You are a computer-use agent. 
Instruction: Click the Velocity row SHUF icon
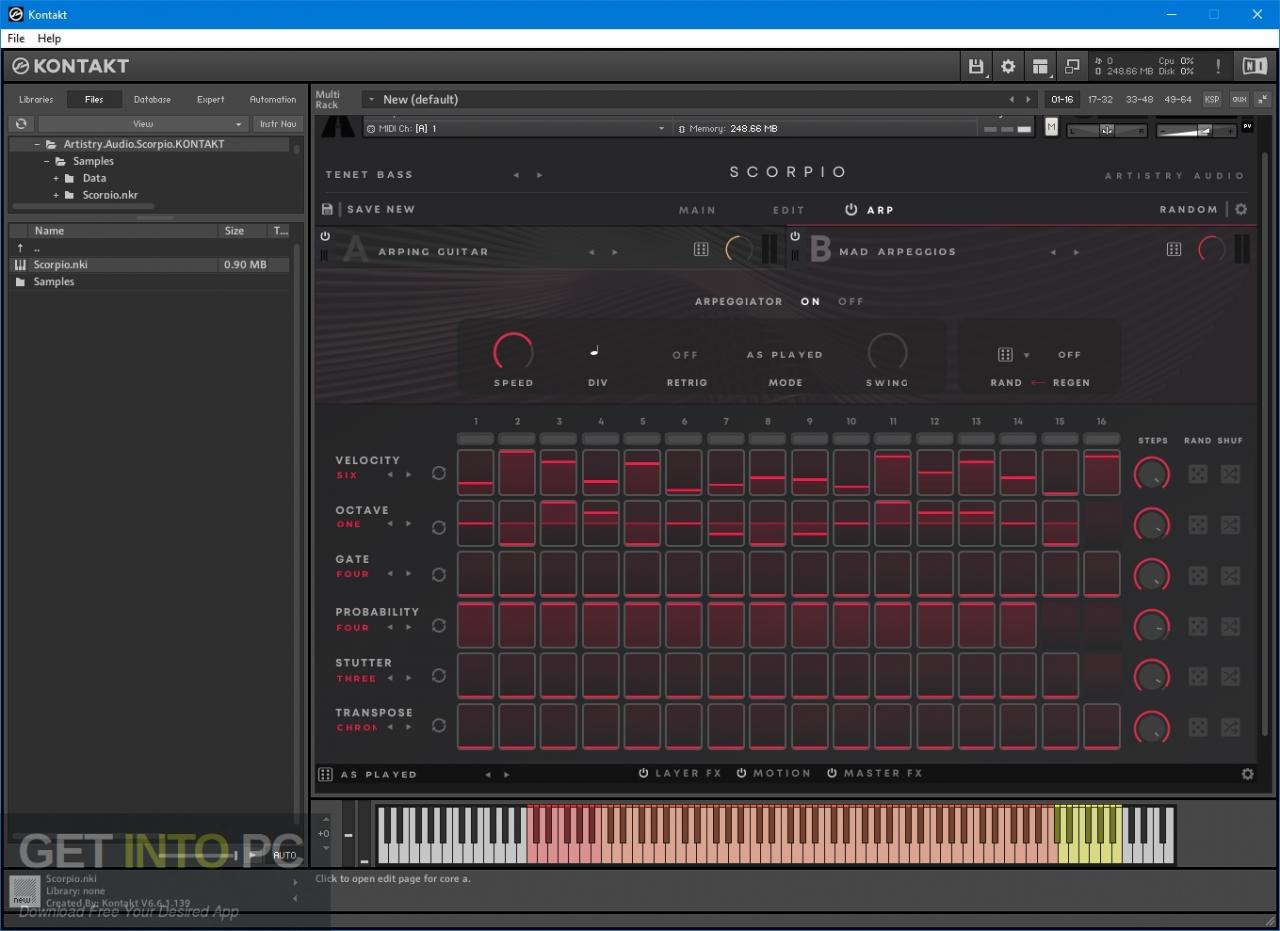tap(1230, 474)
